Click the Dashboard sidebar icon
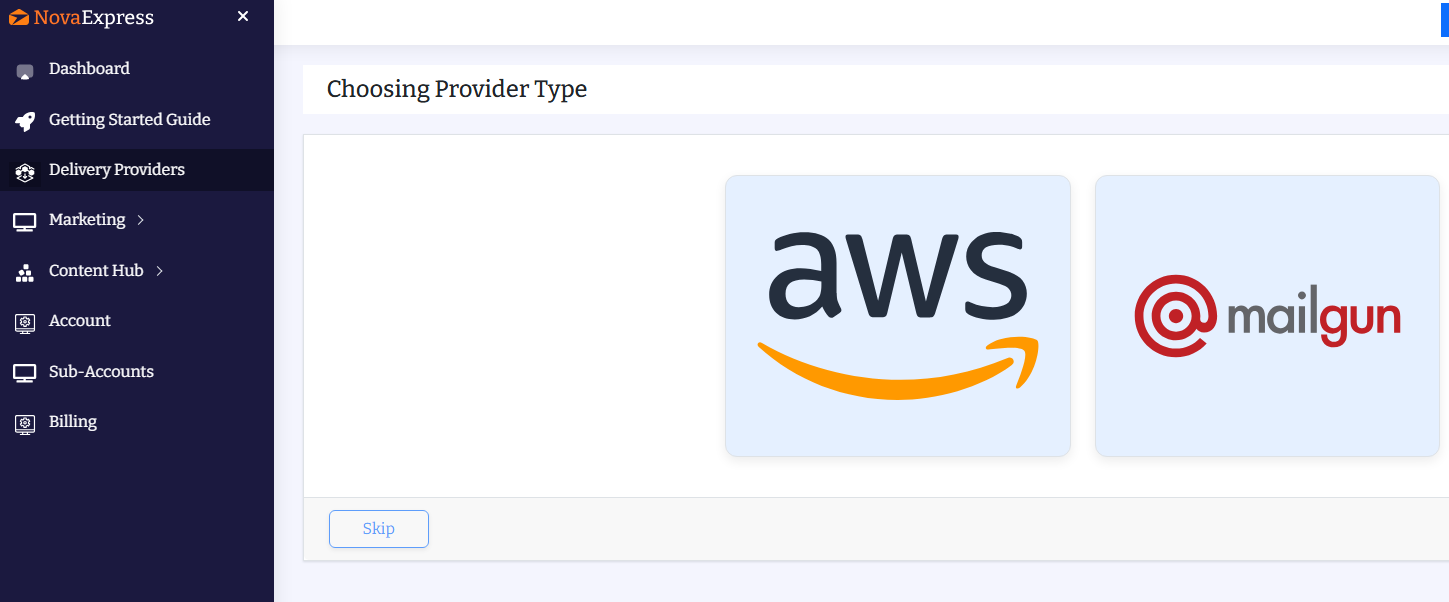The image size is (1449, 602). (25, 71)
